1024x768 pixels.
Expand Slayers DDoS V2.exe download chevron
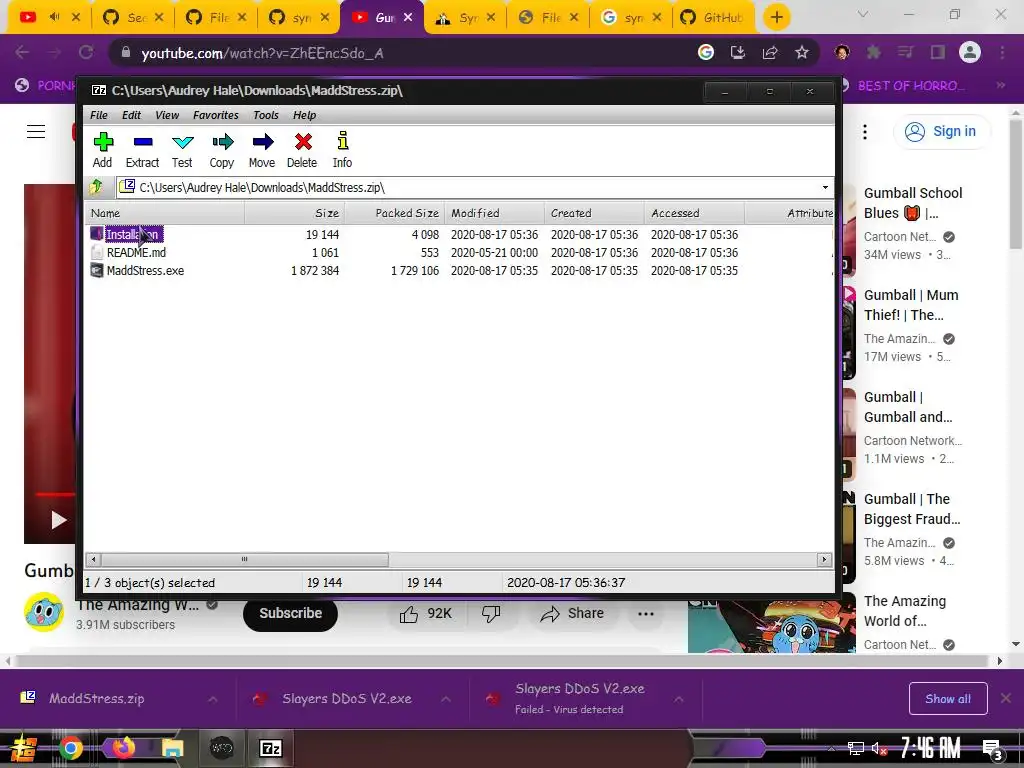point(446,699)
